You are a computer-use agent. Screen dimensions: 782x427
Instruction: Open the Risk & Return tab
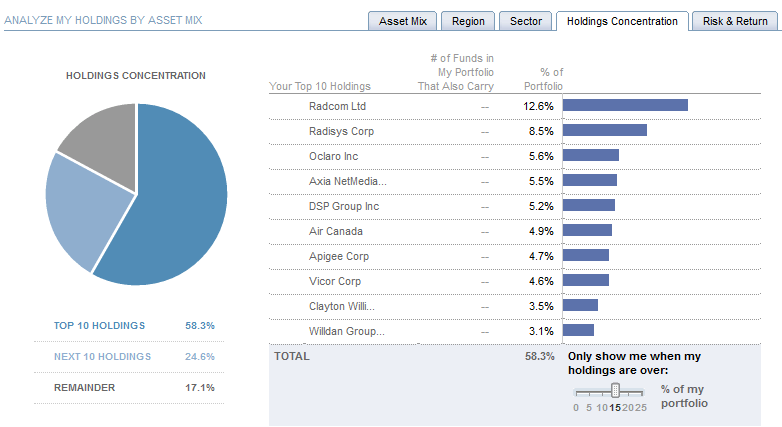click(x=735, y=21)
